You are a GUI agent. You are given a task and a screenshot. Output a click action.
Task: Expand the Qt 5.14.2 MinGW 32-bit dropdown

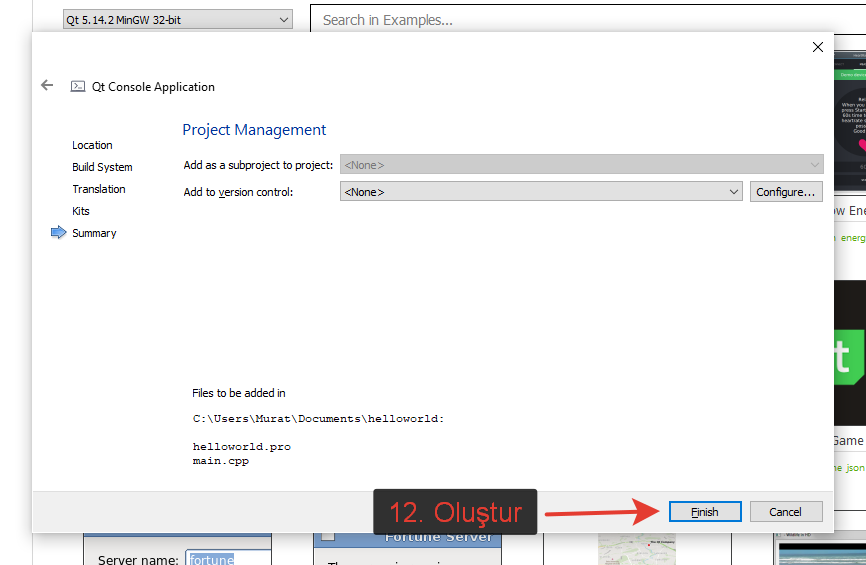click(178, 19)
